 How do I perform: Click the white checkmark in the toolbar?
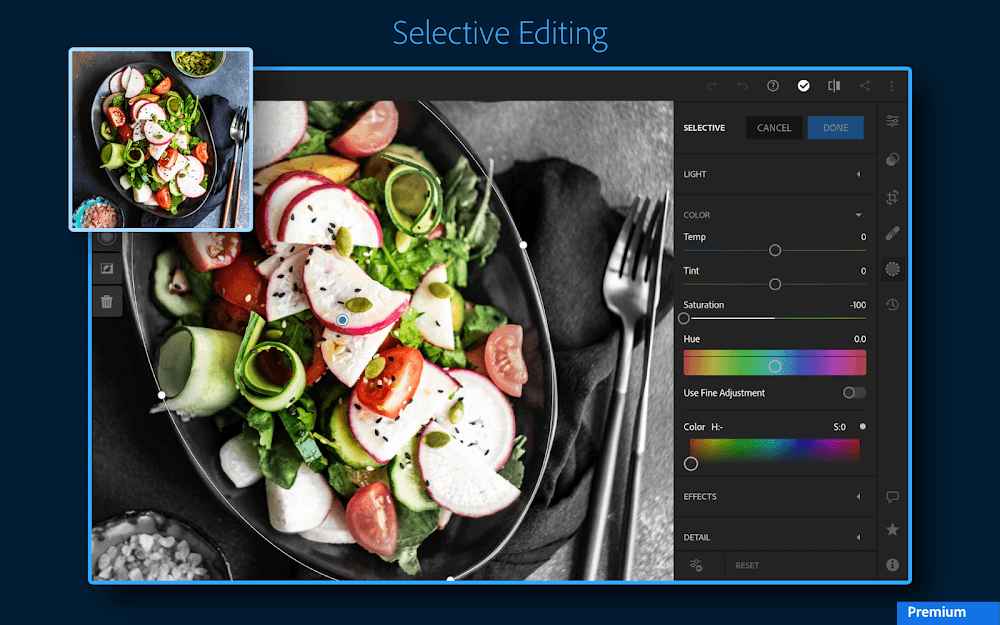(x=804, y=86)
